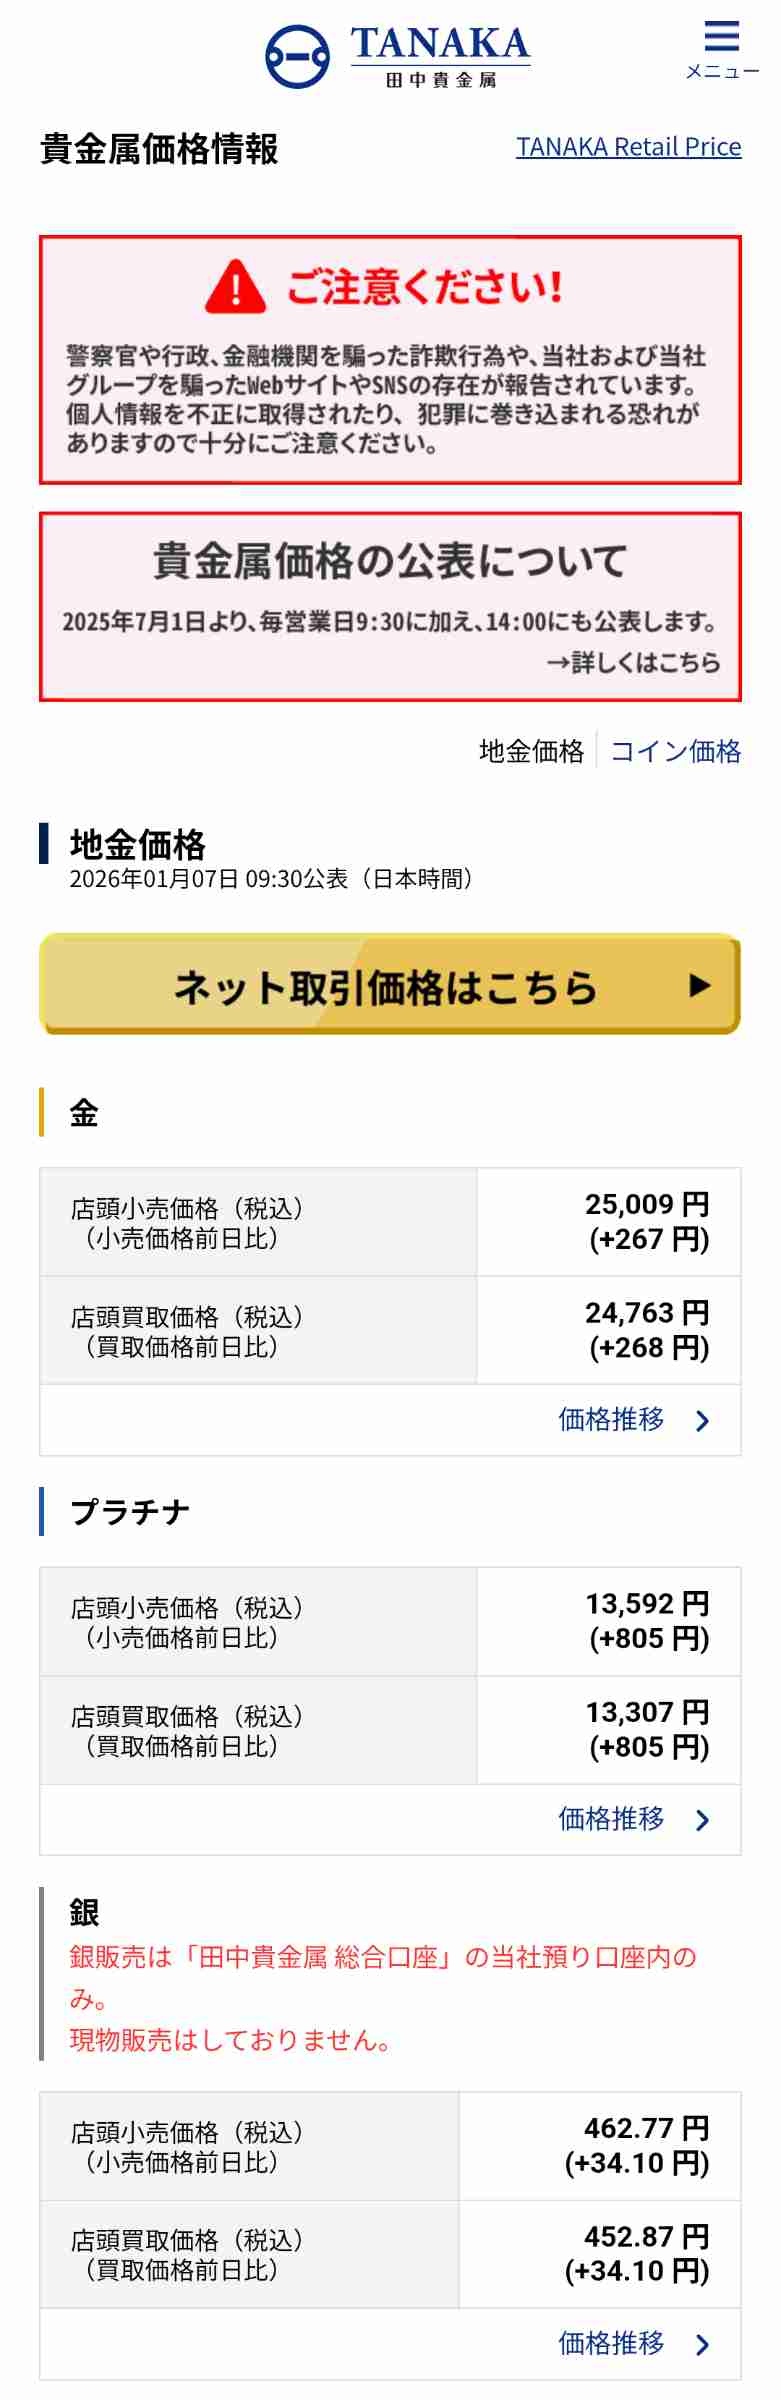This screenshot has width=781, height=2400.
Task: Open the TANAKA Retail Price link
Action: (x=628, y=147)
